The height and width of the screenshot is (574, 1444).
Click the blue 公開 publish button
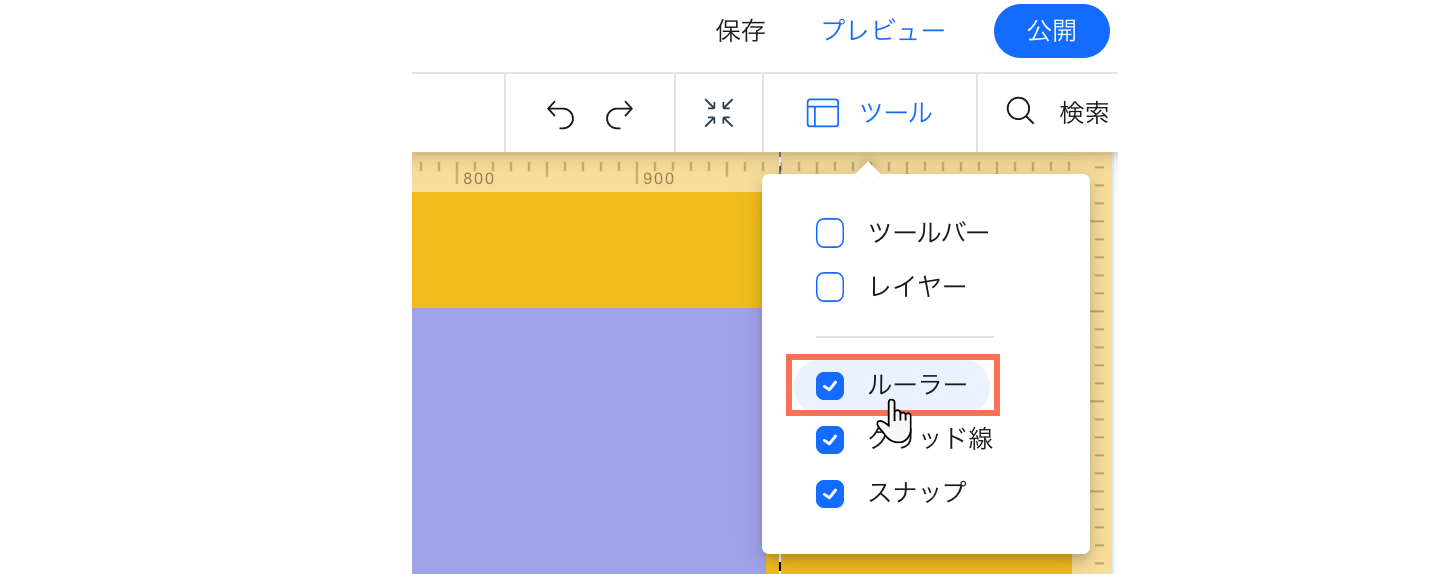tap(1052, 31)
